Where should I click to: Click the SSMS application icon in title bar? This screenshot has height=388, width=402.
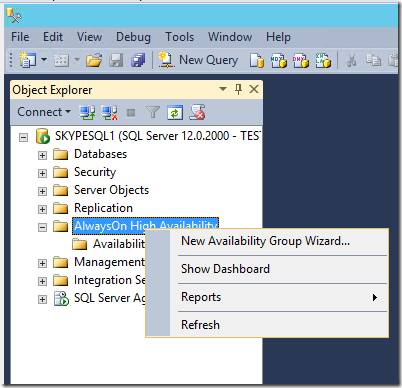(14, 15)
